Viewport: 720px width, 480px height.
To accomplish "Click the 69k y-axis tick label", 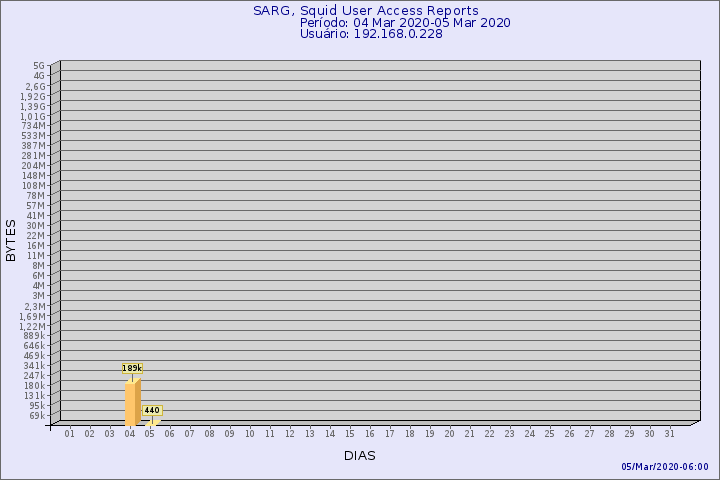I will (37, 416).
